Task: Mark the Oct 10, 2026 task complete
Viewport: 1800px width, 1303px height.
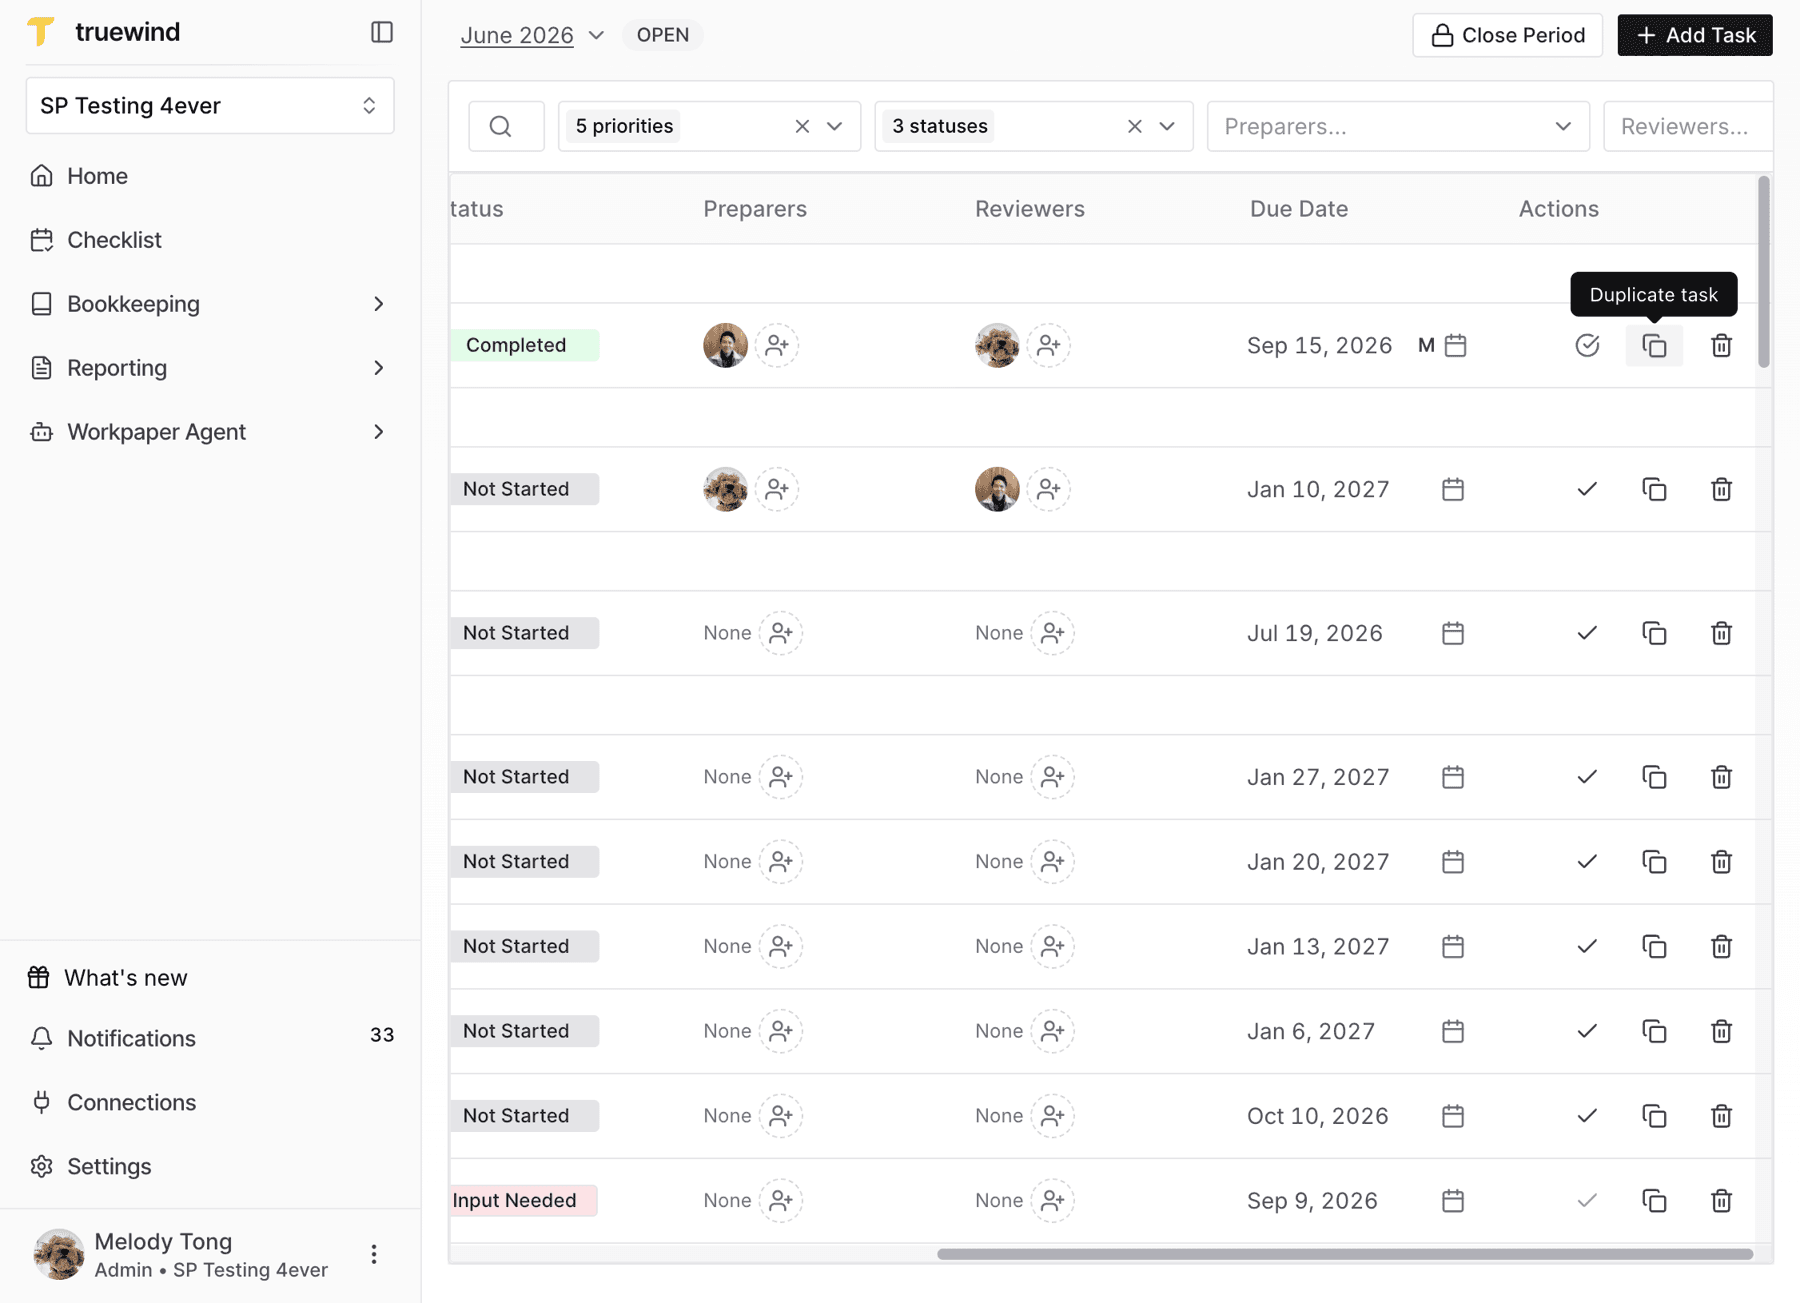Action: [1587, 1115]
